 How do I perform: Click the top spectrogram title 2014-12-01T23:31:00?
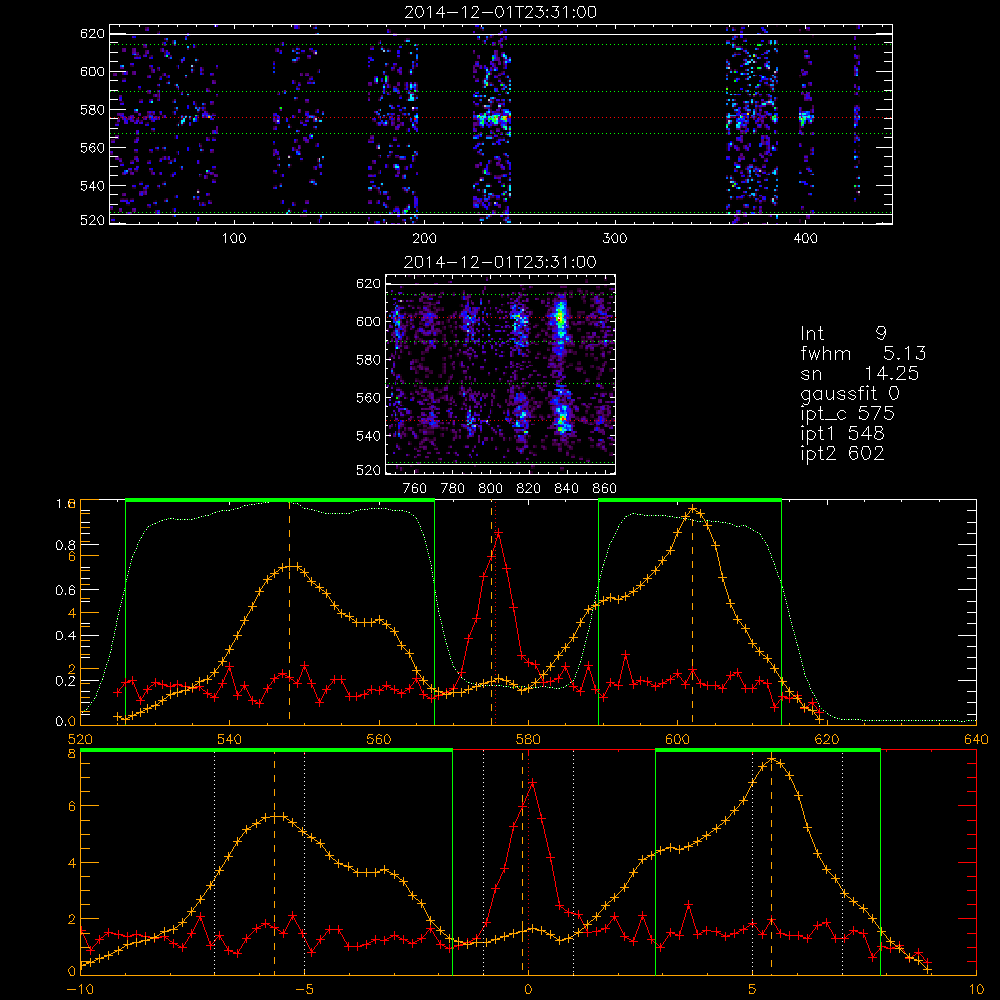tap(501, 12)
